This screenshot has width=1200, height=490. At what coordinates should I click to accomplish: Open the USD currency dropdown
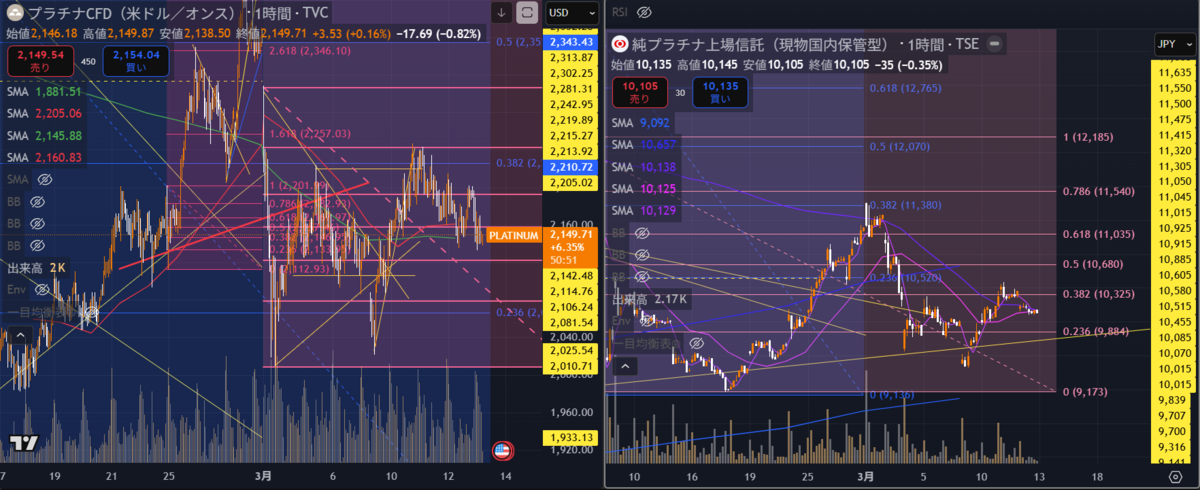click(x=573, y=13)
